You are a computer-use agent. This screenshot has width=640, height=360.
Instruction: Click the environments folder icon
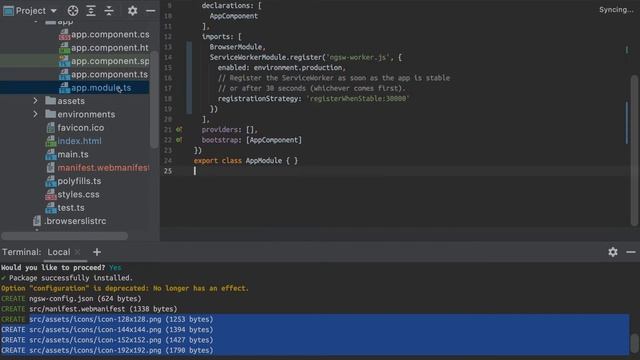tap(51, 114)
